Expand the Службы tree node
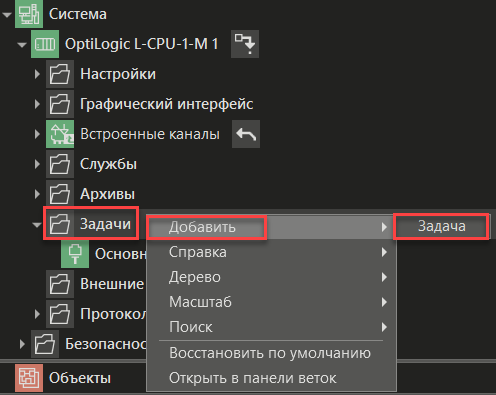496x395 pixels. click(x=37, y=164)
